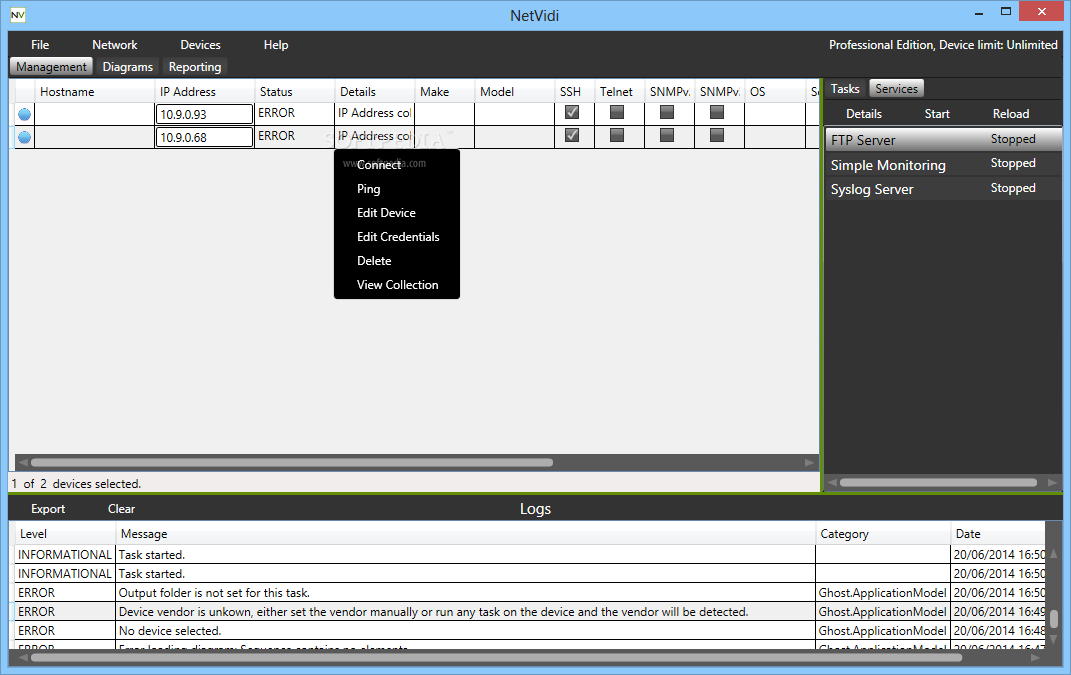Select Edit Credentials in context menu
The image size is (1071, 675).
(x=398, y=237)
